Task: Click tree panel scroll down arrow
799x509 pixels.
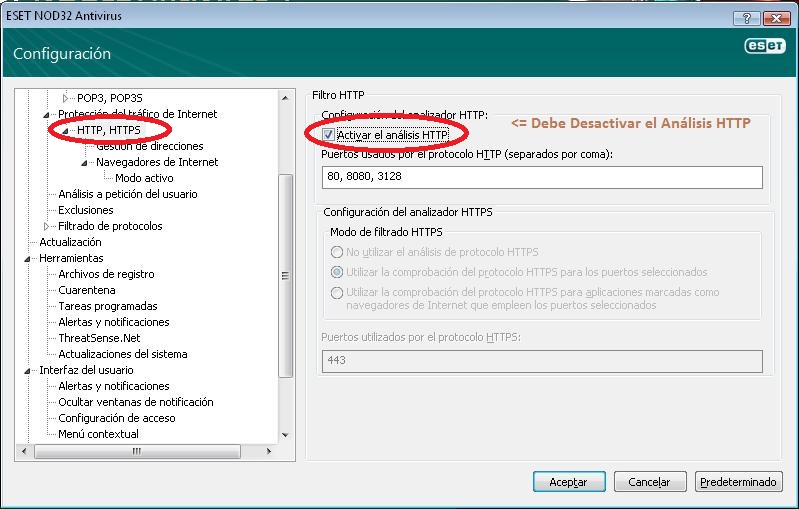Action: point(285,435)
